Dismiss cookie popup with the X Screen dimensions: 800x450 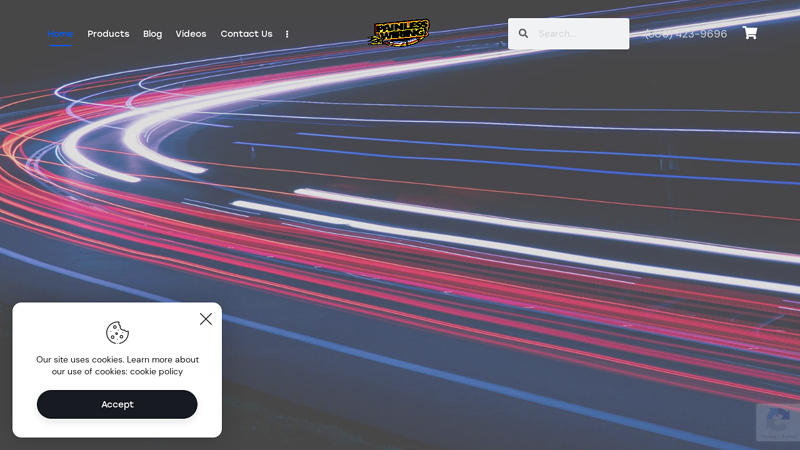[206, 319]
